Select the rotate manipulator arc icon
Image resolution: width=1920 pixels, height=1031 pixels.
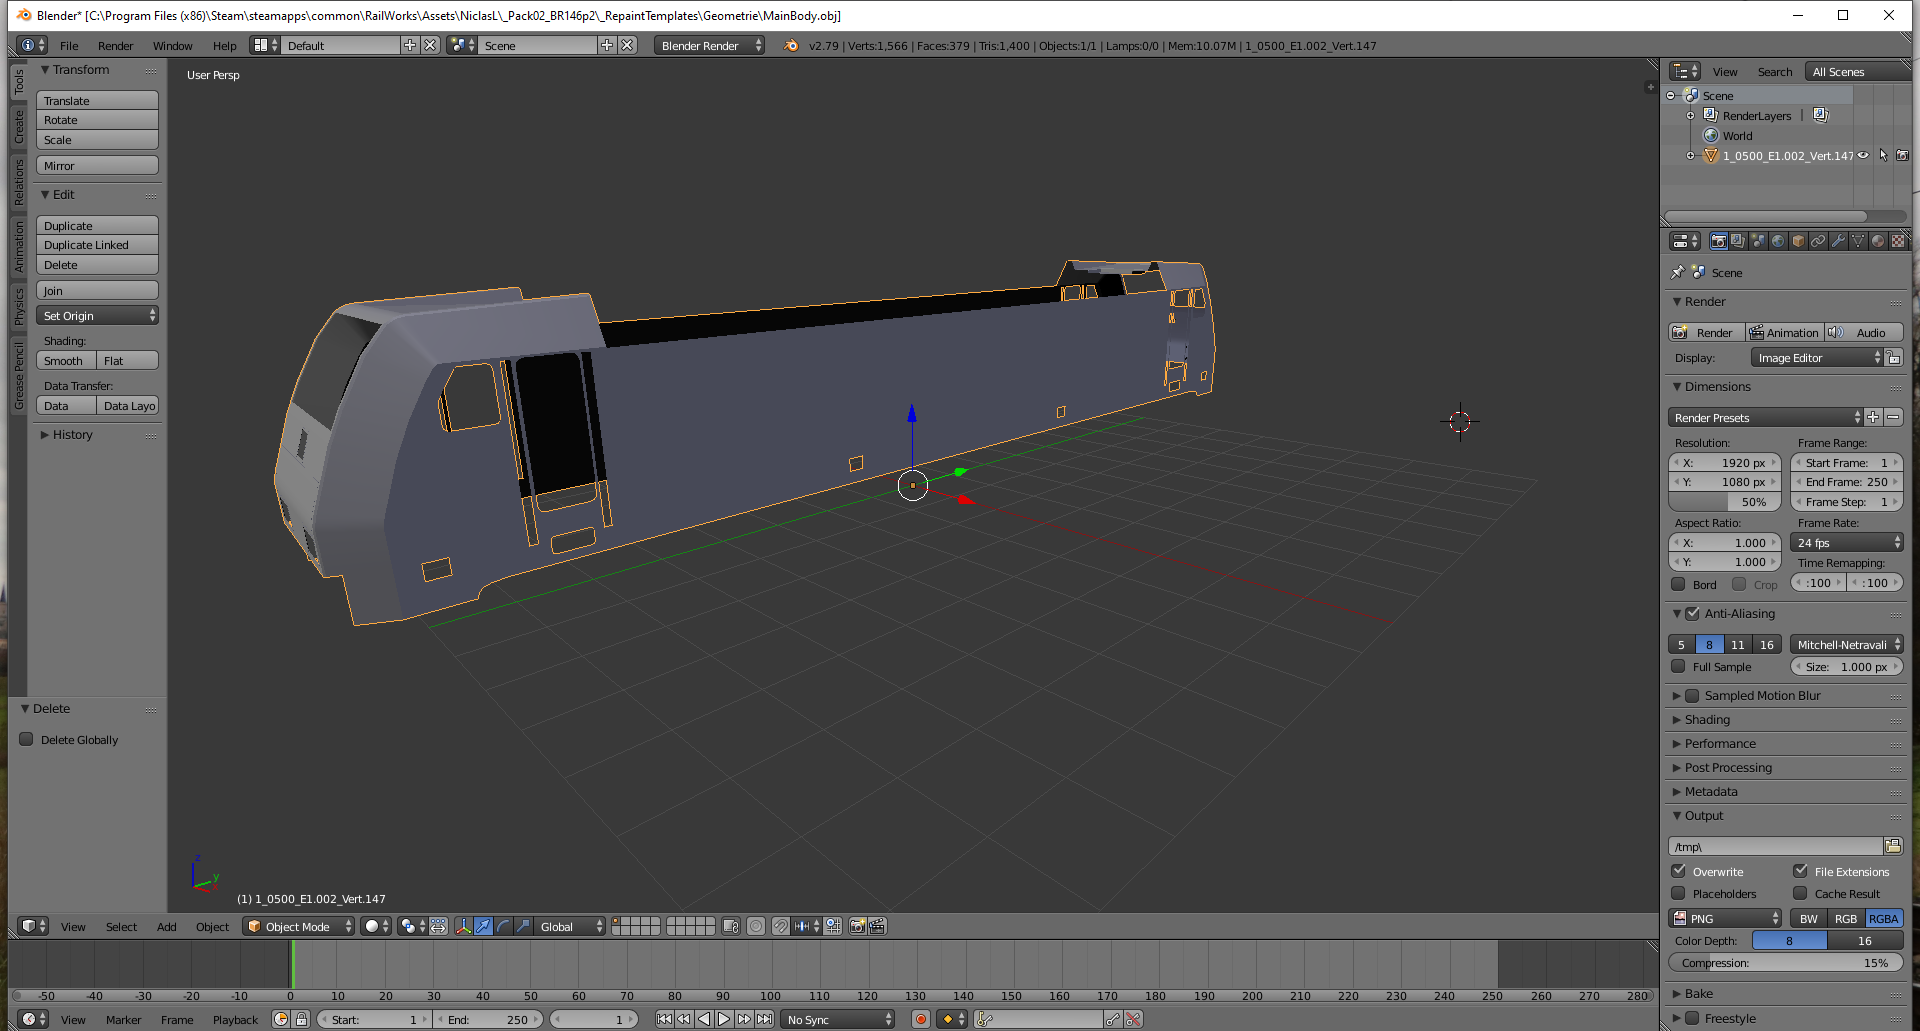click(503, 926)
